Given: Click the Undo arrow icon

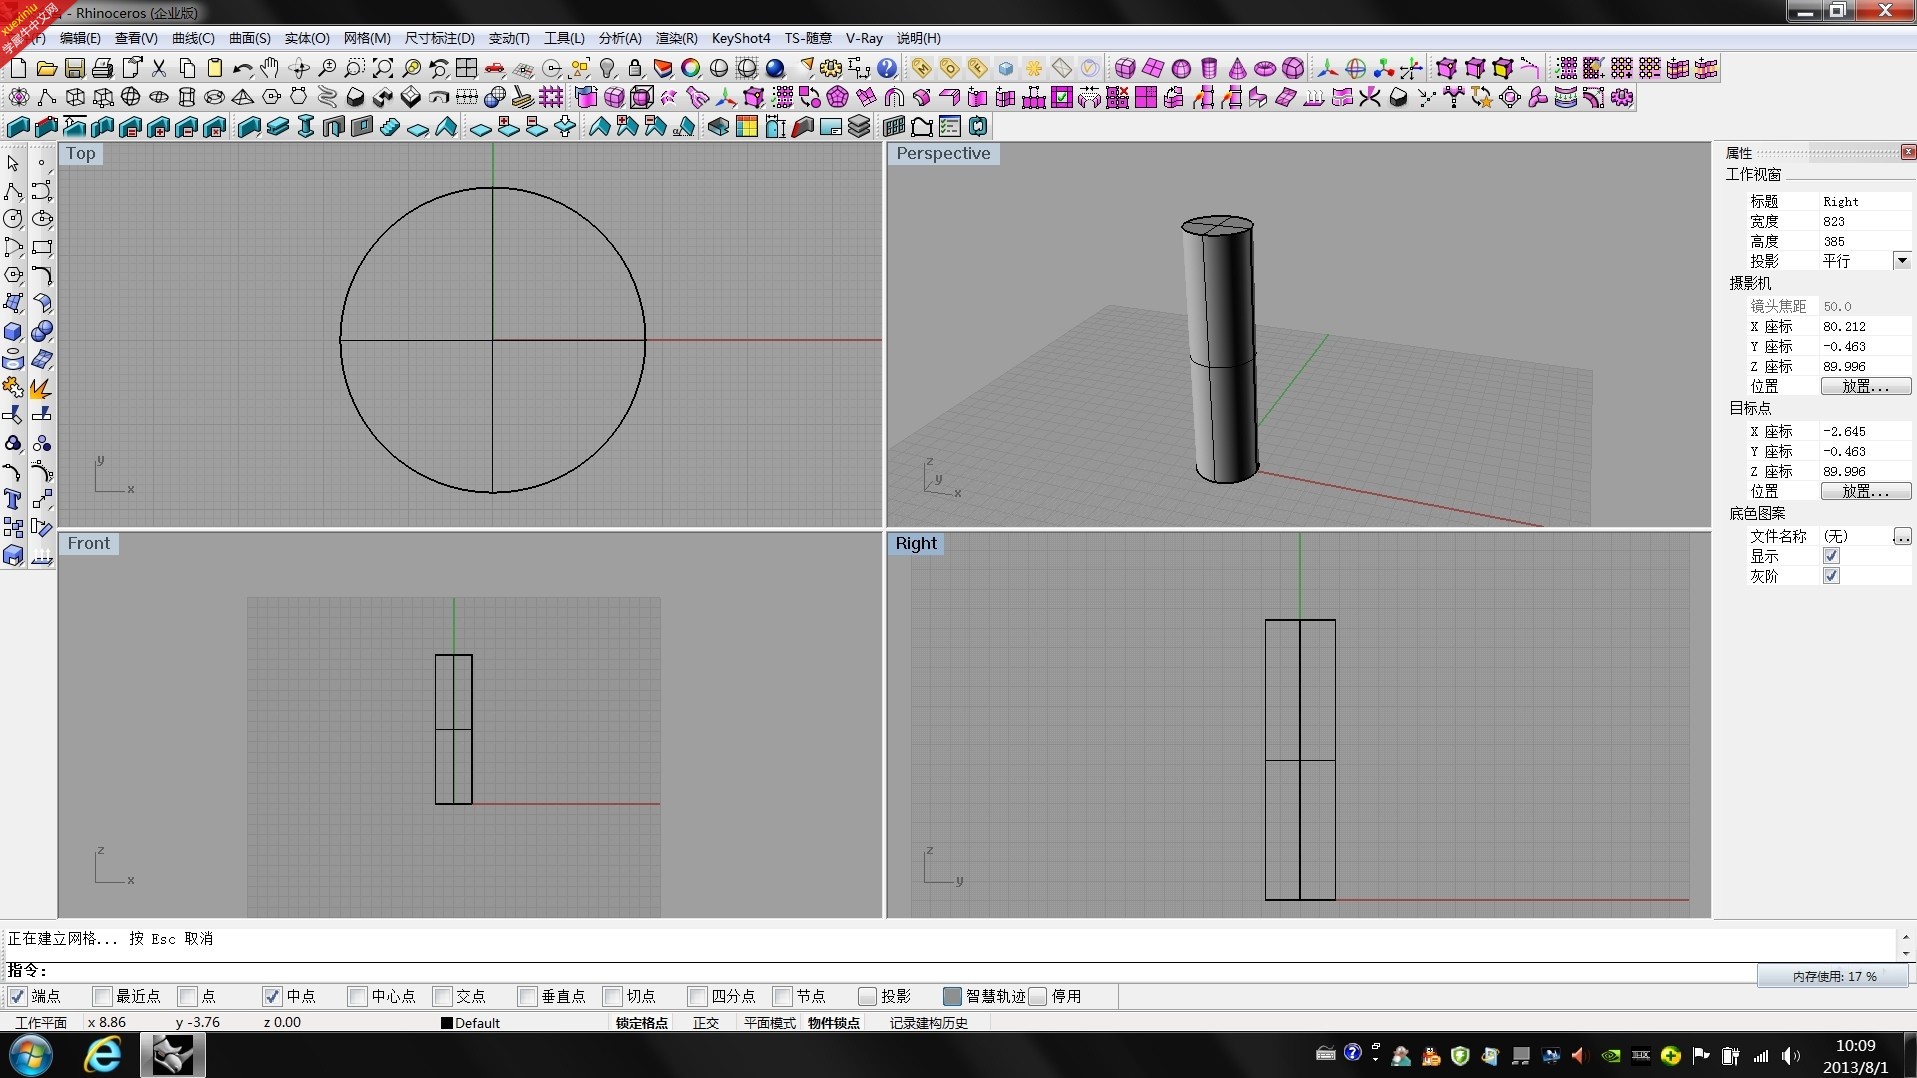Looking at the screenshot, I should coord(242,68).
